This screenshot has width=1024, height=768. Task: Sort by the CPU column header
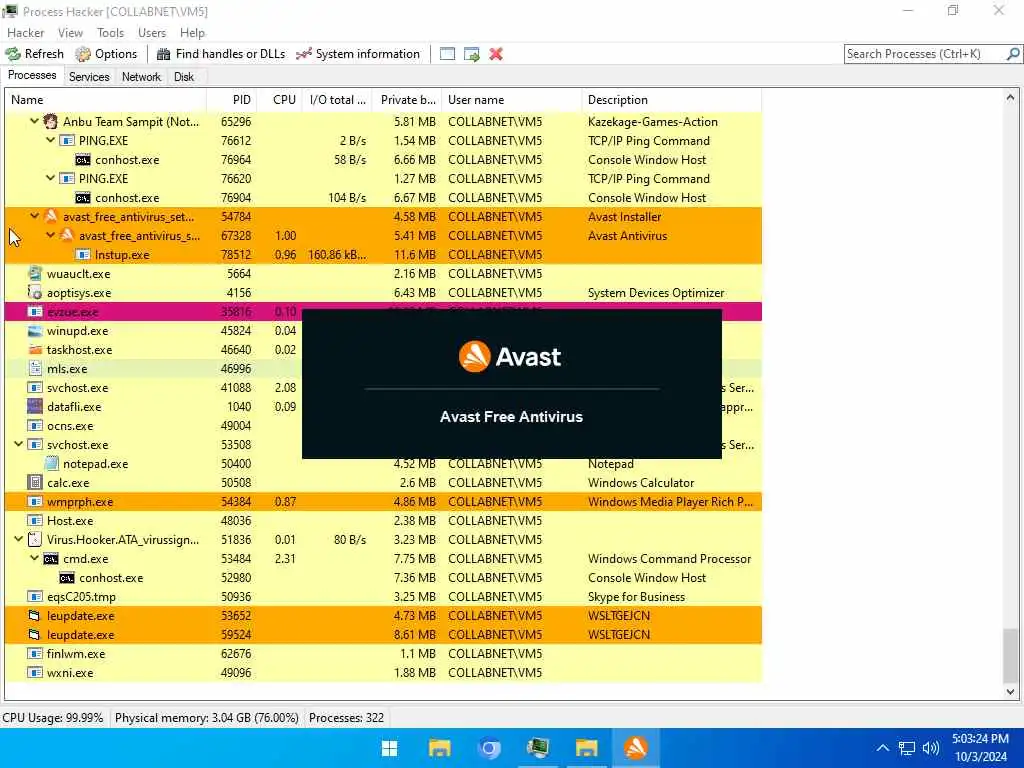coord(281,100)
